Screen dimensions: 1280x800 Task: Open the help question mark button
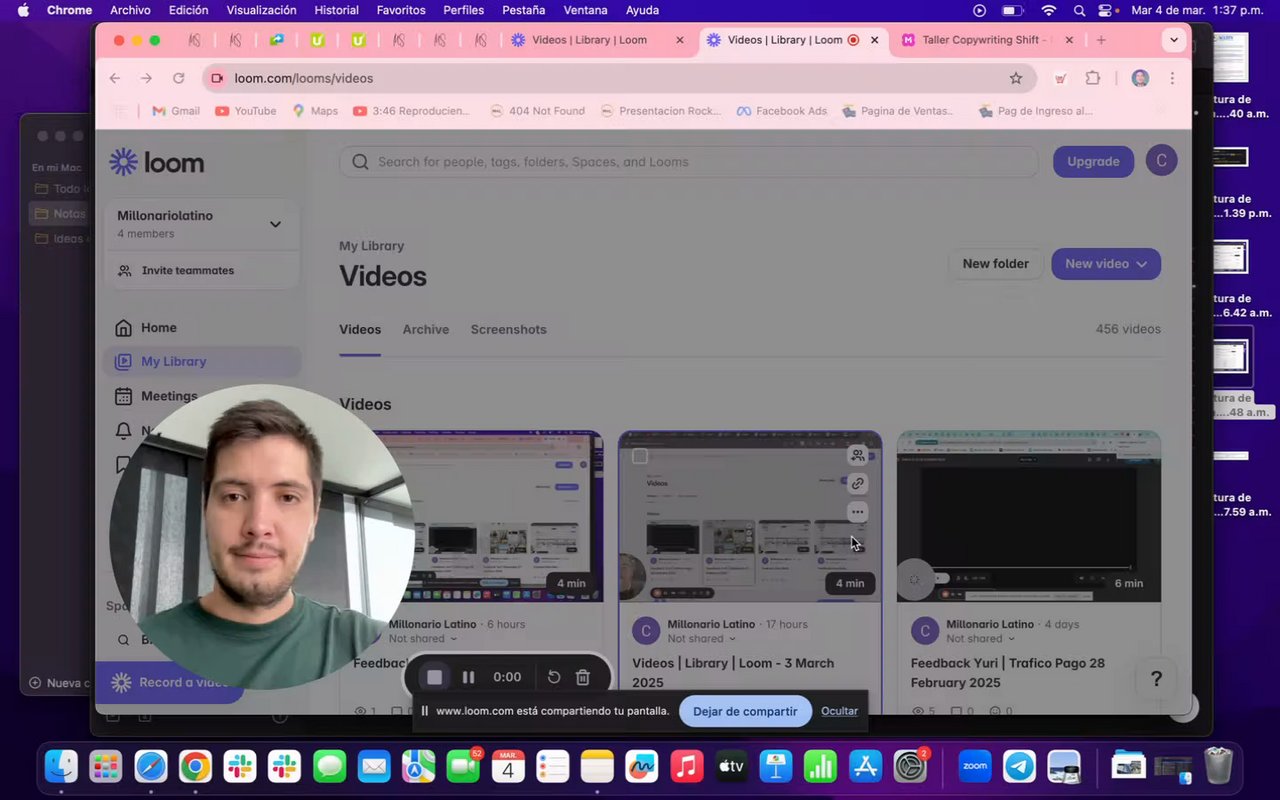pyautogui.click(x=1156, y=679)
